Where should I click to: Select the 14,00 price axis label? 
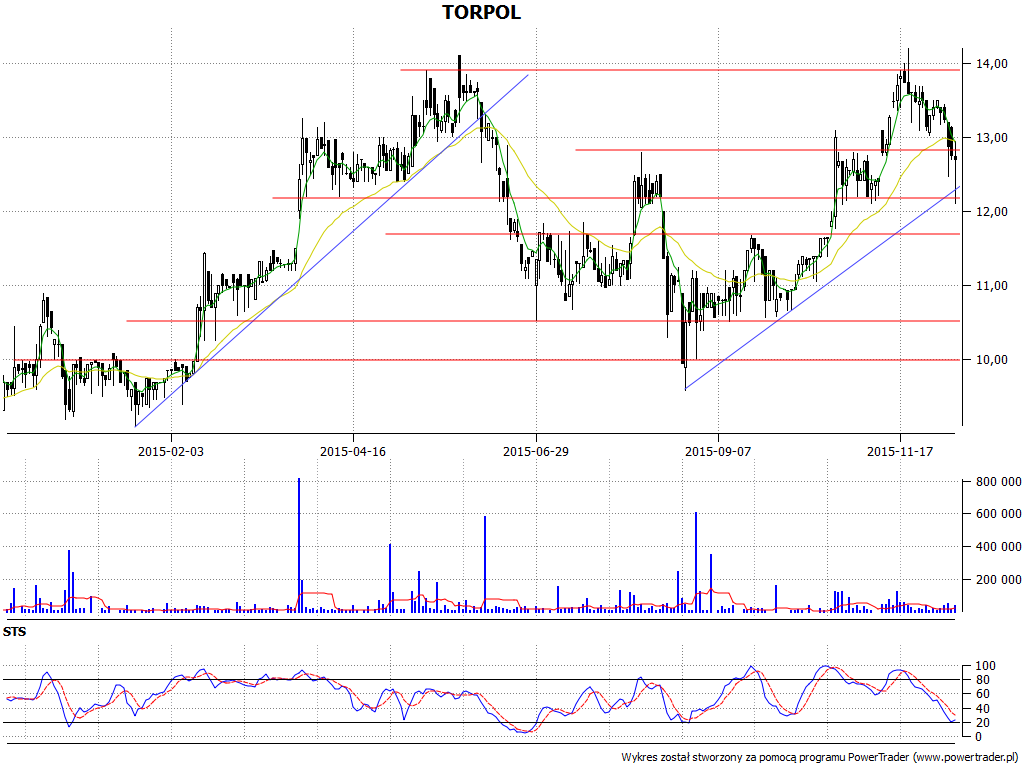tap(991, 63)
